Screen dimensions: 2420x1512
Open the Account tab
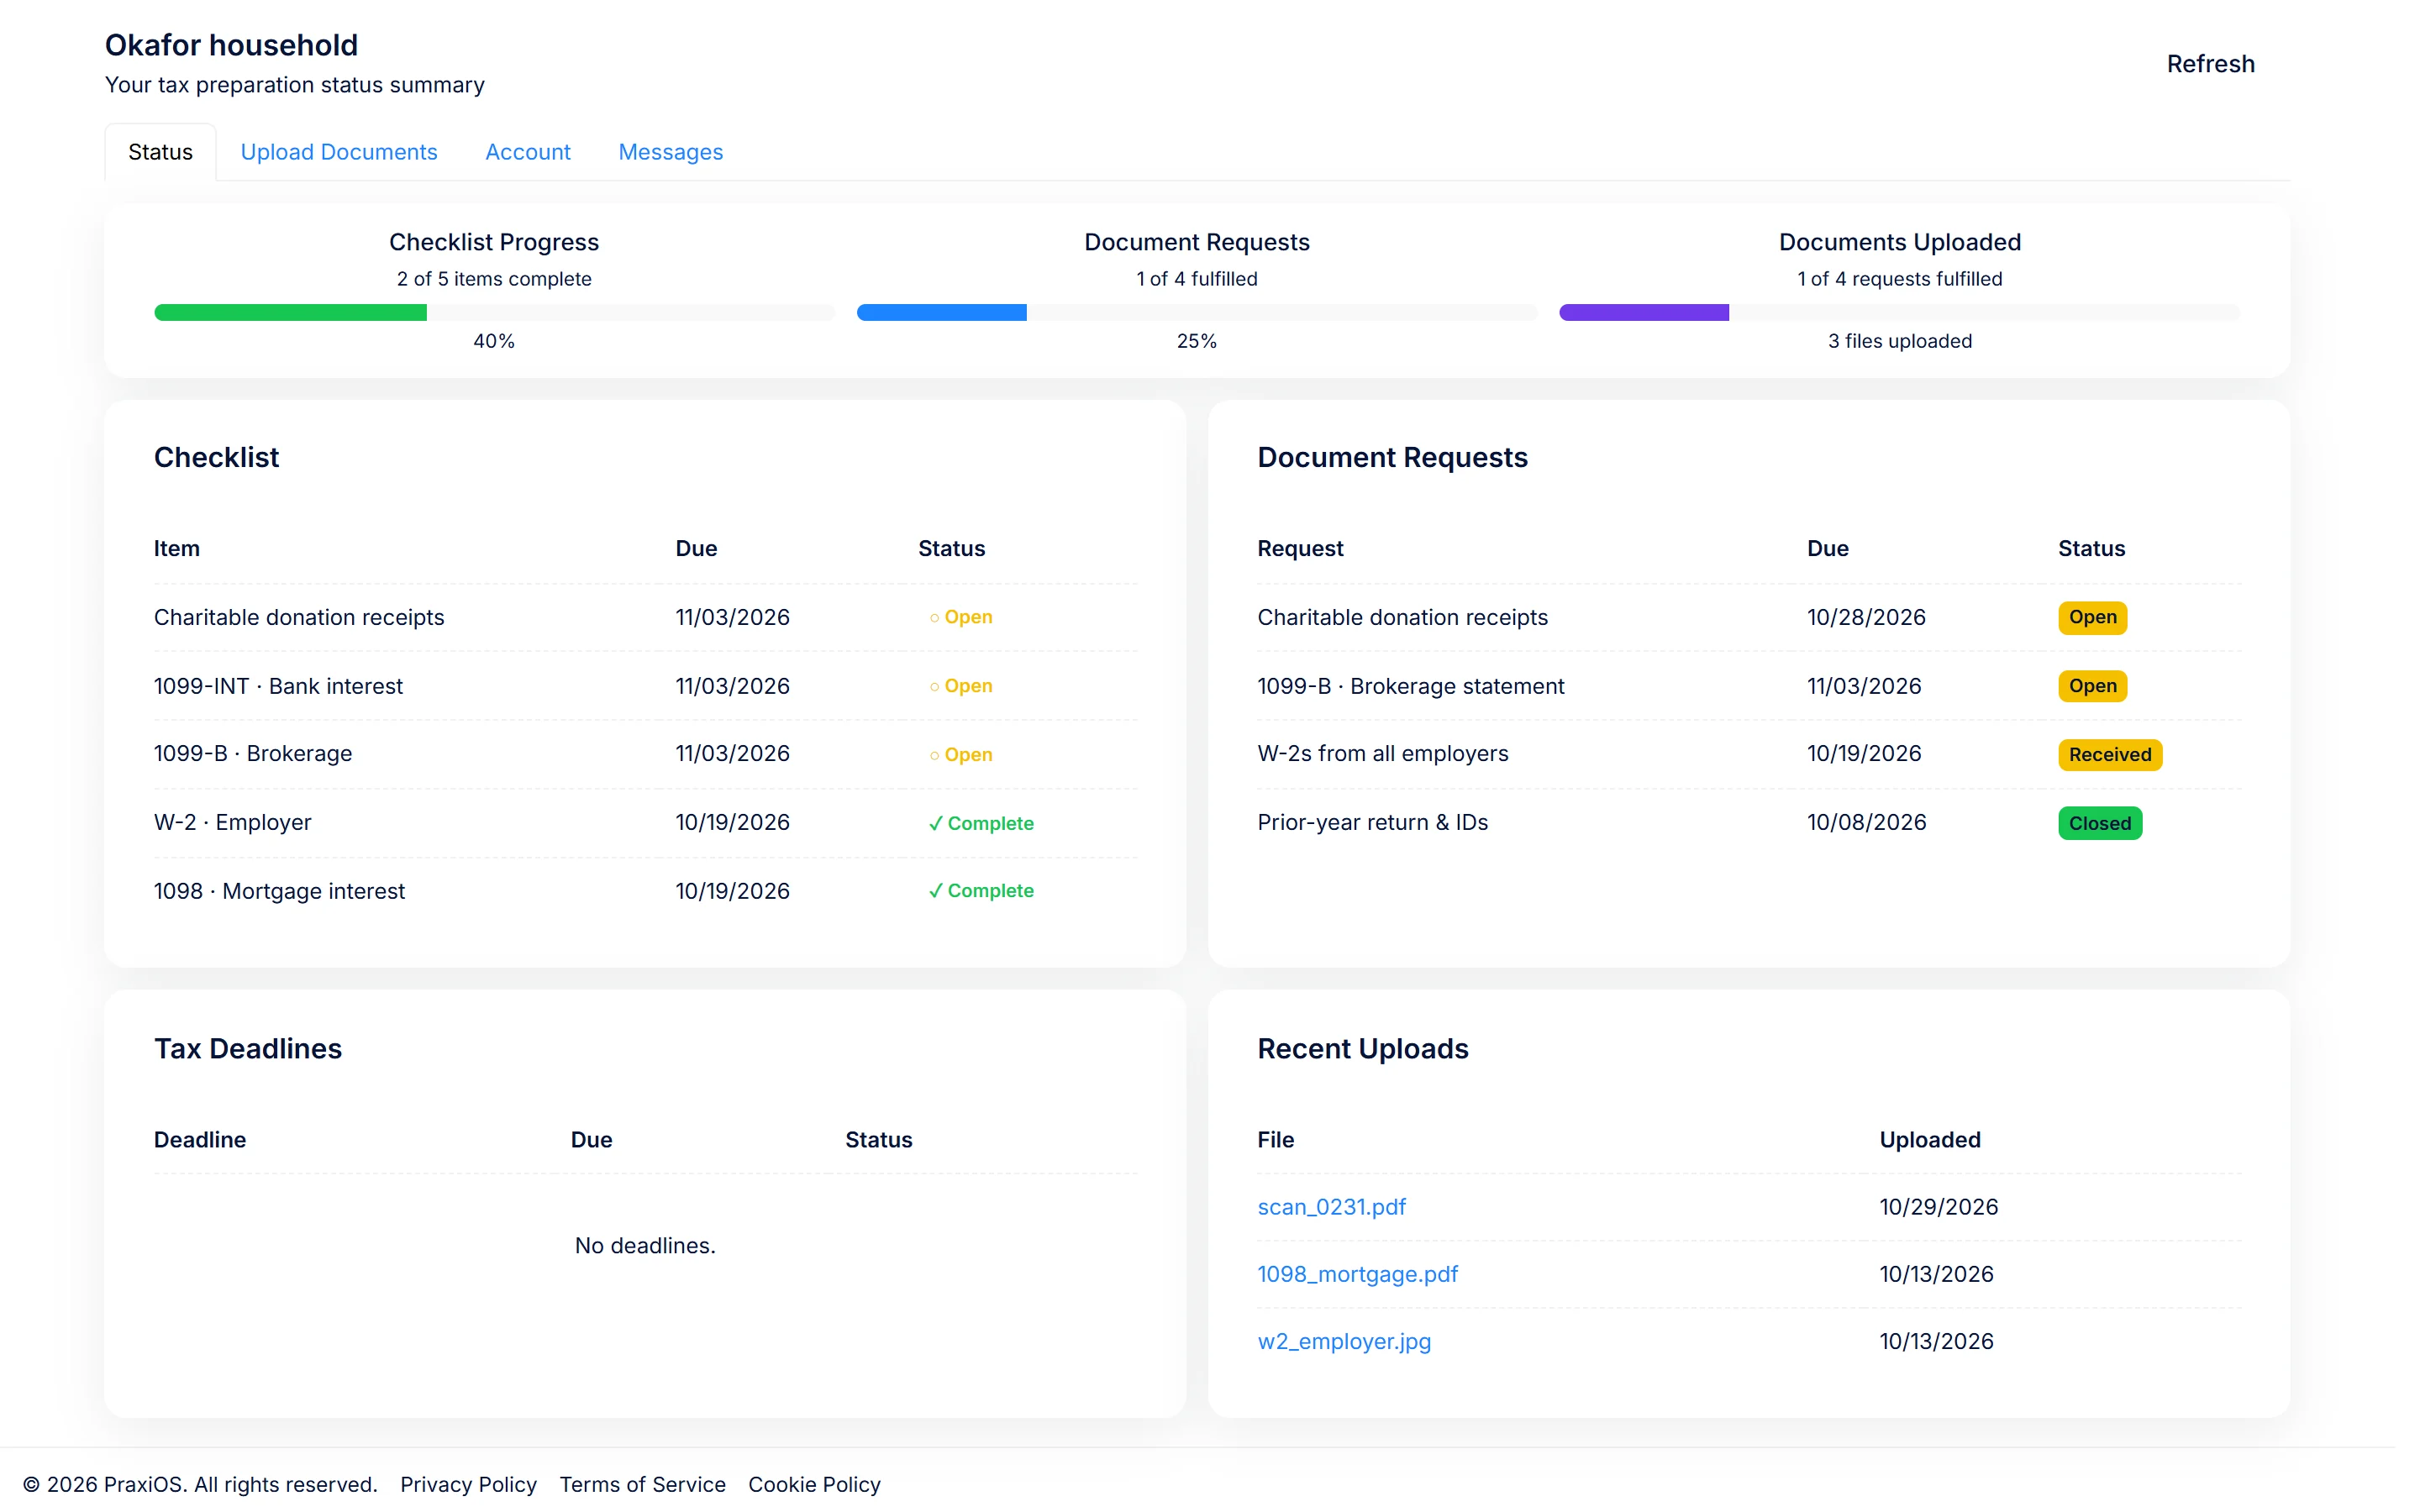(x=527, y=152)
